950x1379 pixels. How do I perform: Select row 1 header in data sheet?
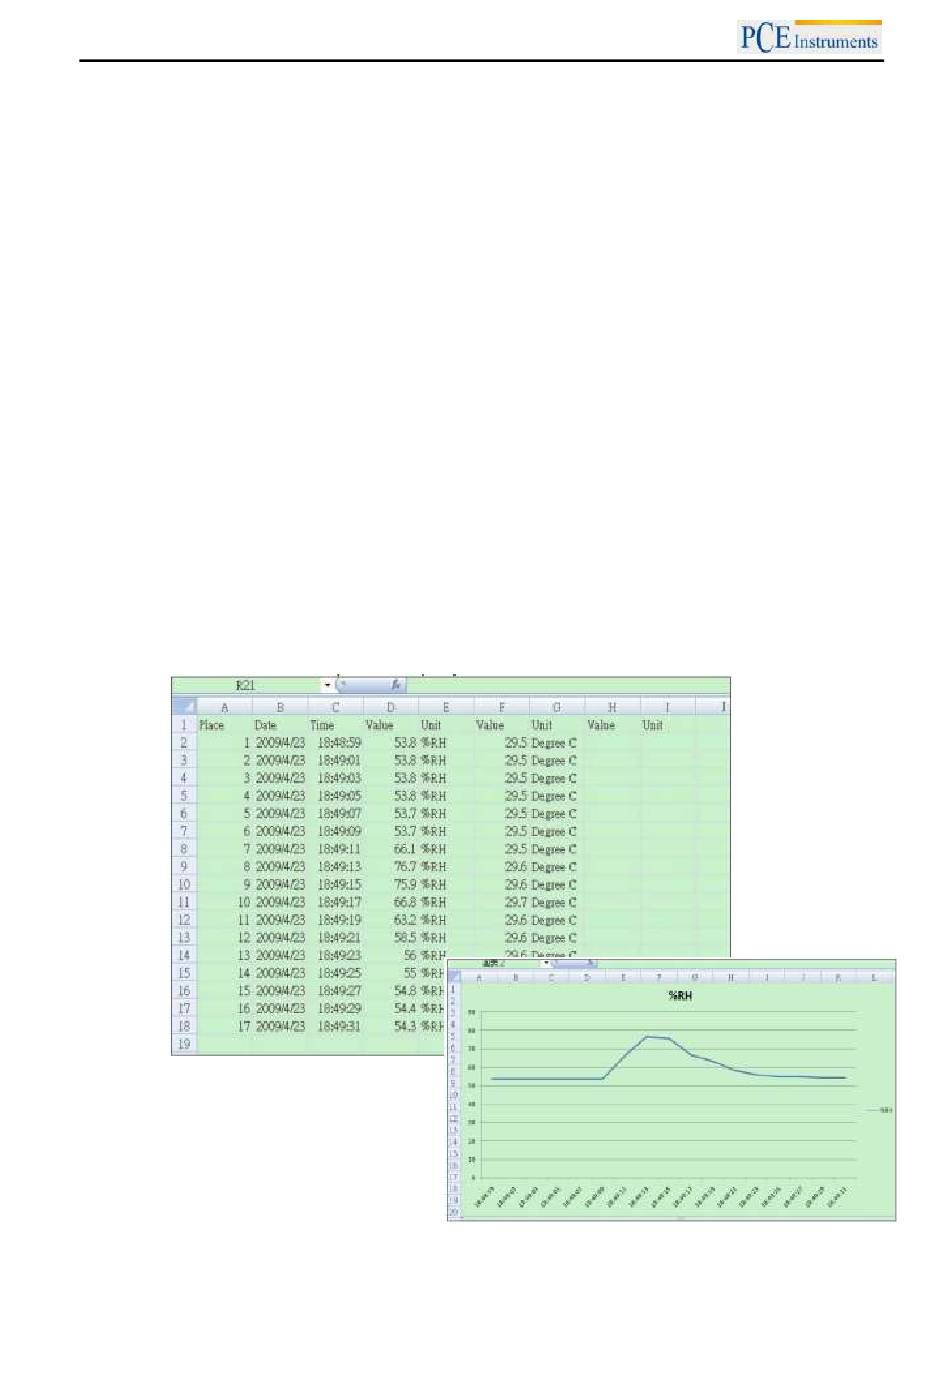[184, 725]
